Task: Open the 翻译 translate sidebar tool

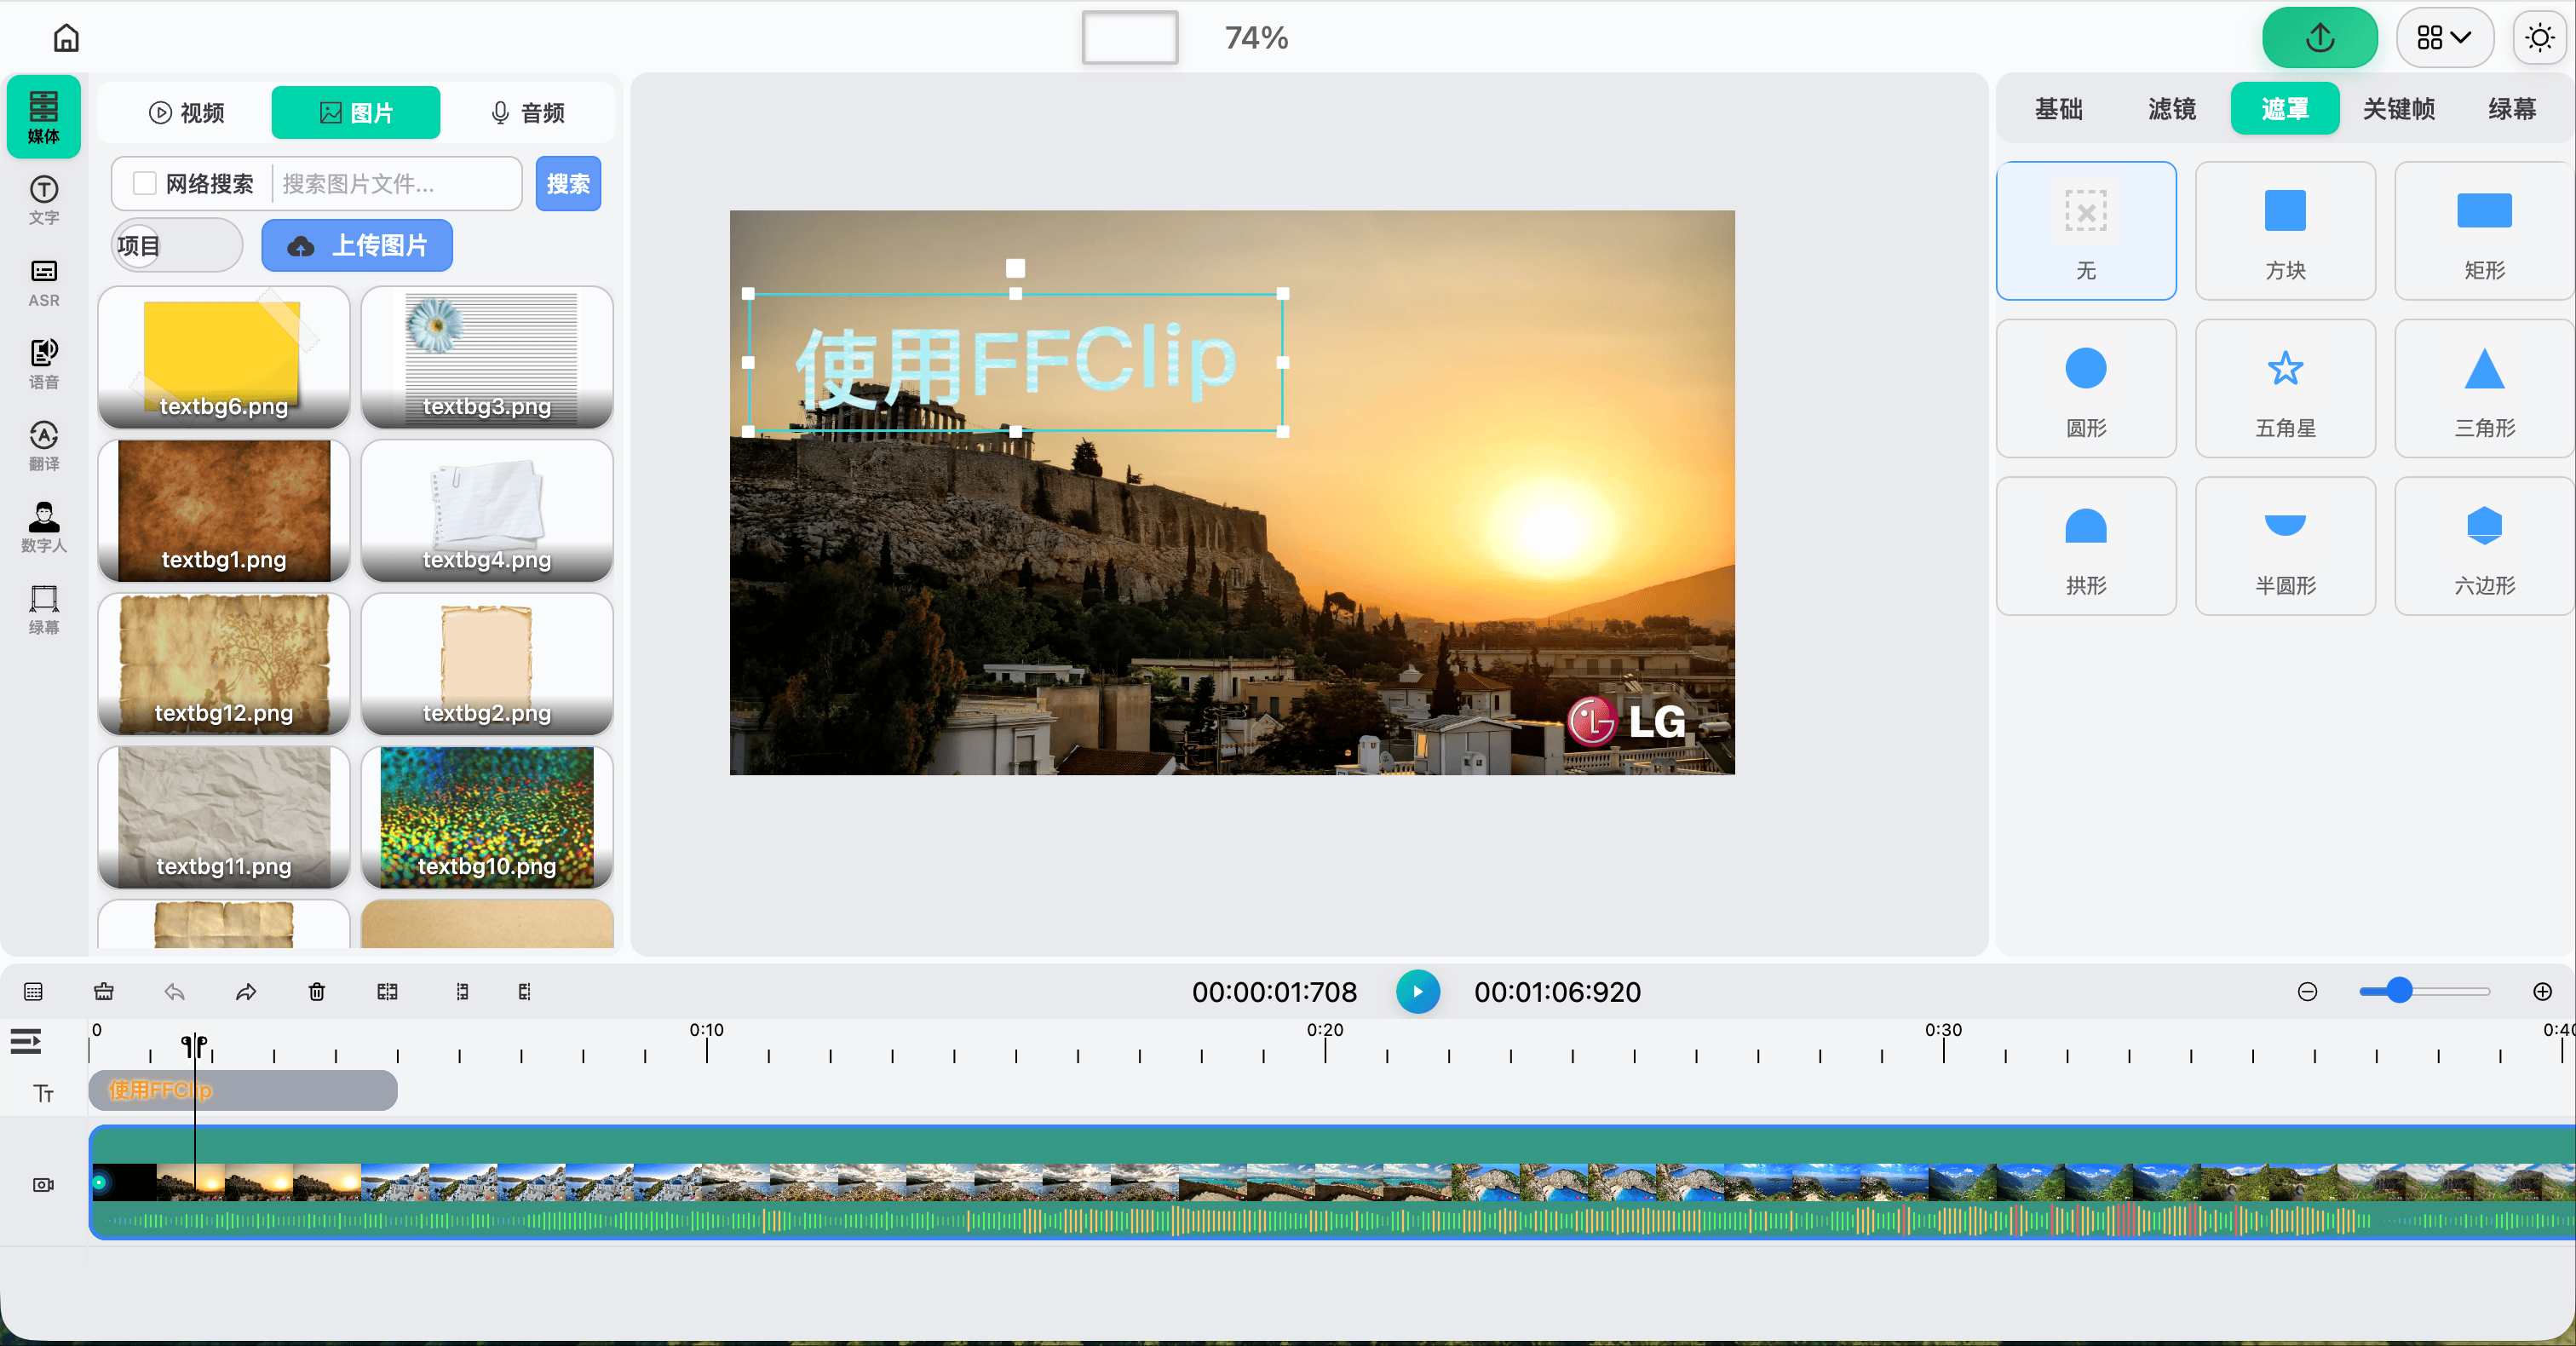Action: [43, 445]
